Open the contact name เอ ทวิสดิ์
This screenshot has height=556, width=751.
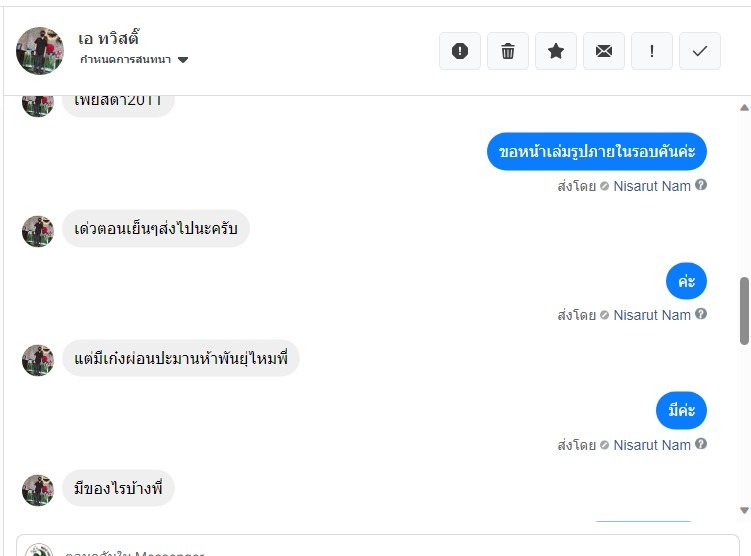(108, 38)
